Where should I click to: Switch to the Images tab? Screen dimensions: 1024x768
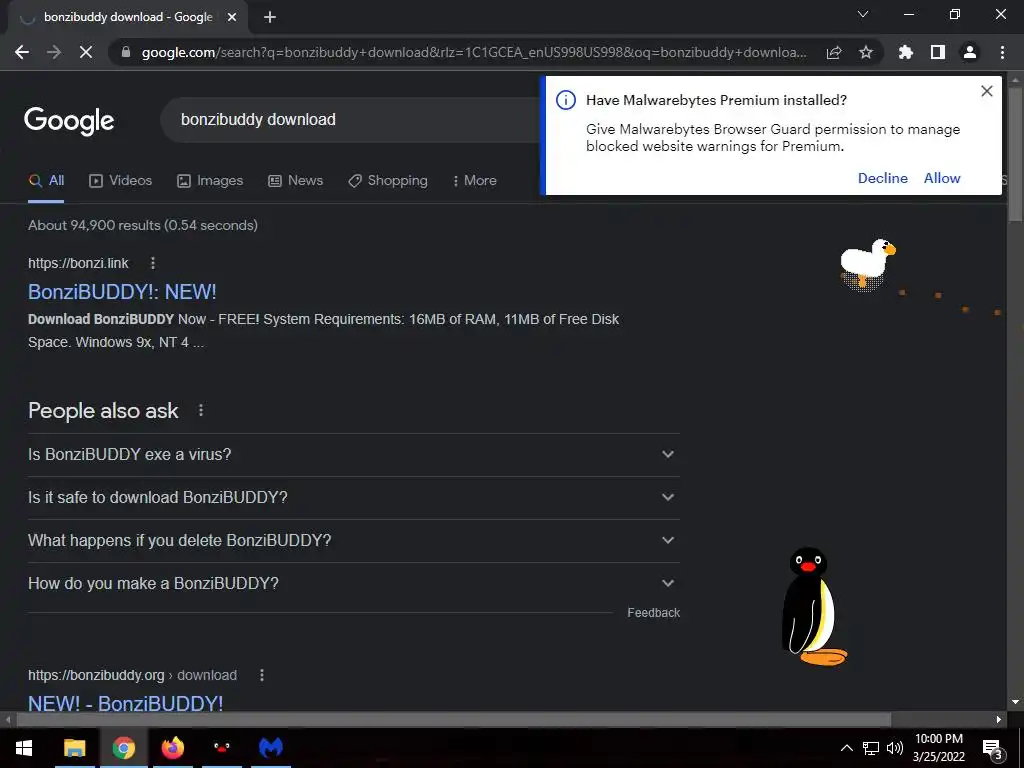[x=210, y=181]
